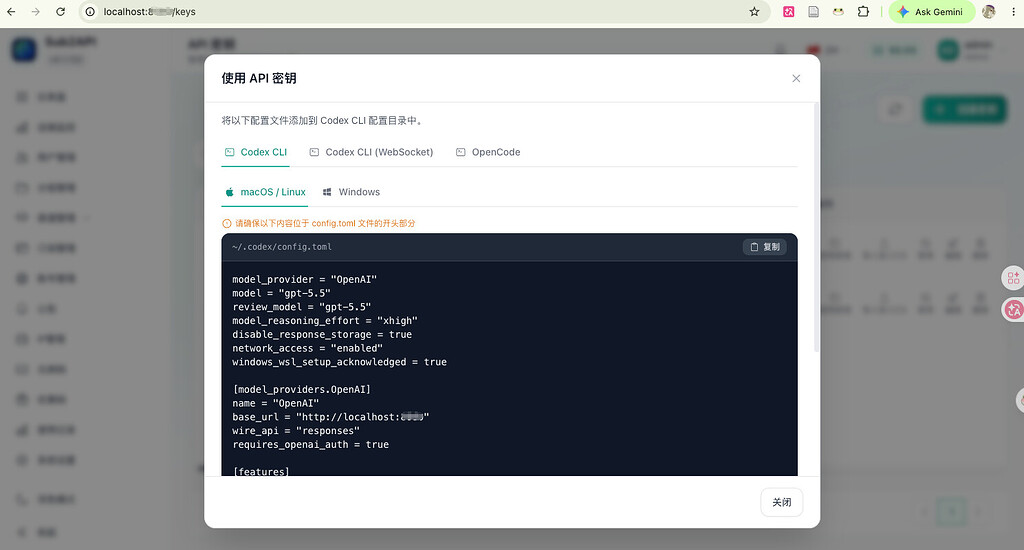The height and width of the screenshot is (550, 1024).
Task: Reload the current page
Action: [x=60, y=12]
